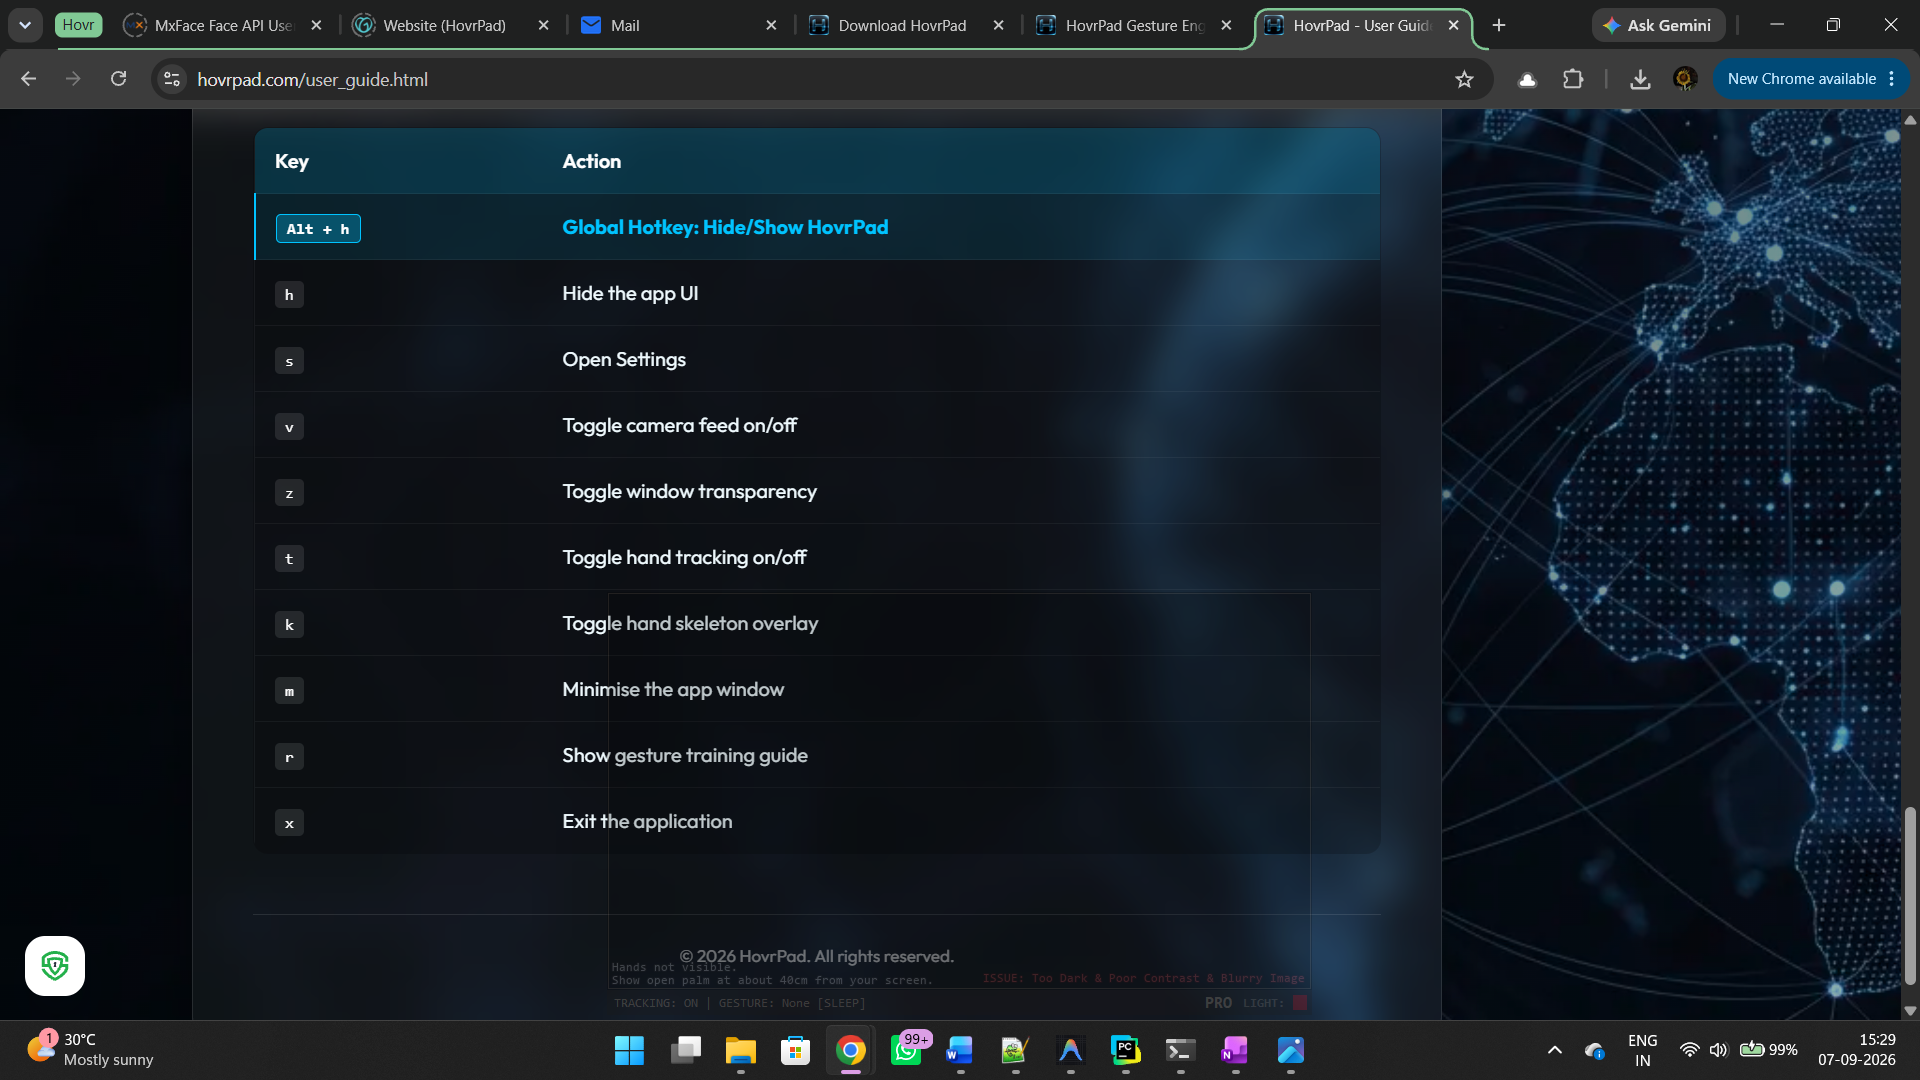Open Microsoft Word from the taskbar
The height and width of the screenshot is (1080, 1920).
(960, 1051)
